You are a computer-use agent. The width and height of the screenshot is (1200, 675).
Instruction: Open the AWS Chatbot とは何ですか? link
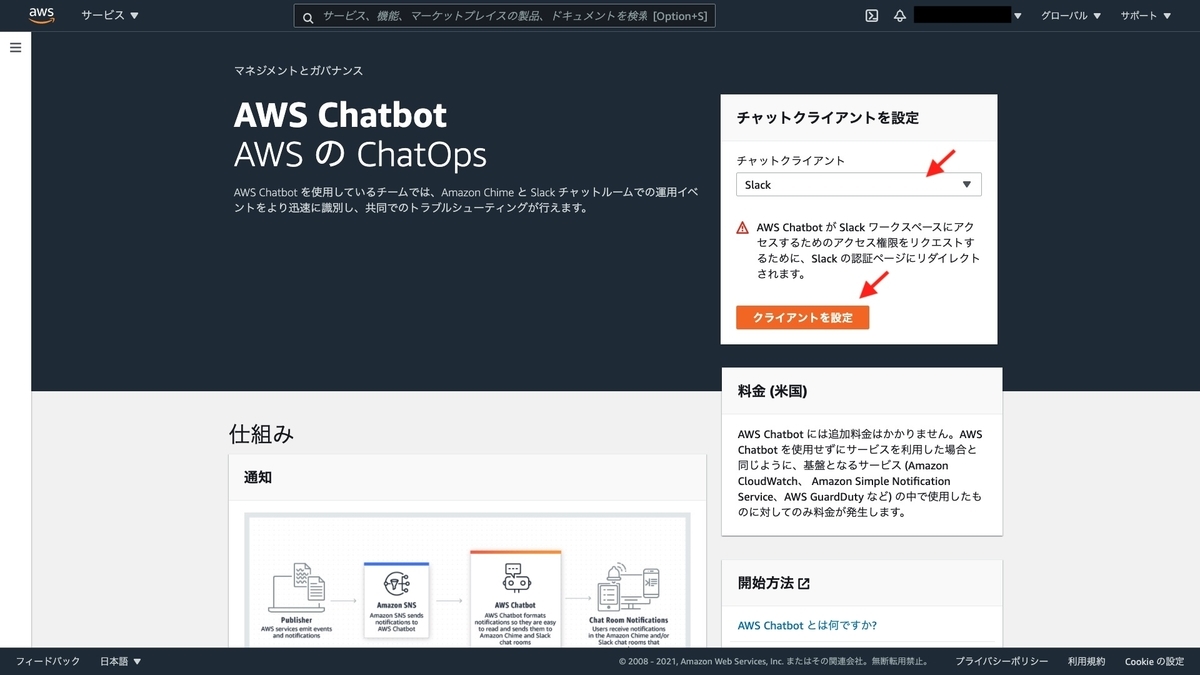pyautogui.click(x=807, y=625)
